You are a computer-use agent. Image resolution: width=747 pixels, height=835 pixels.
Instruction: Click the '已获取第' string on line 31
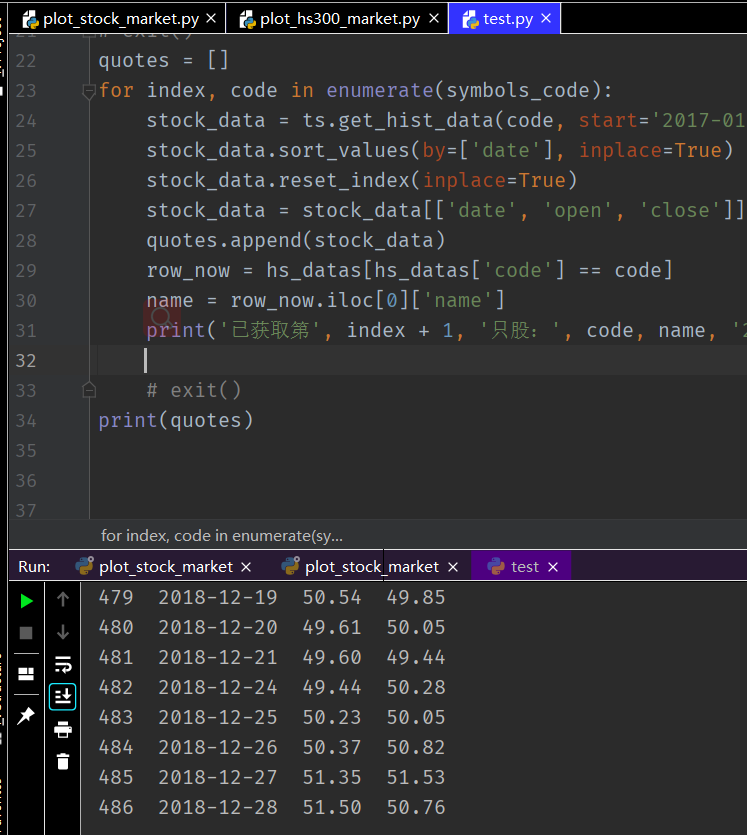coord(270,330)
